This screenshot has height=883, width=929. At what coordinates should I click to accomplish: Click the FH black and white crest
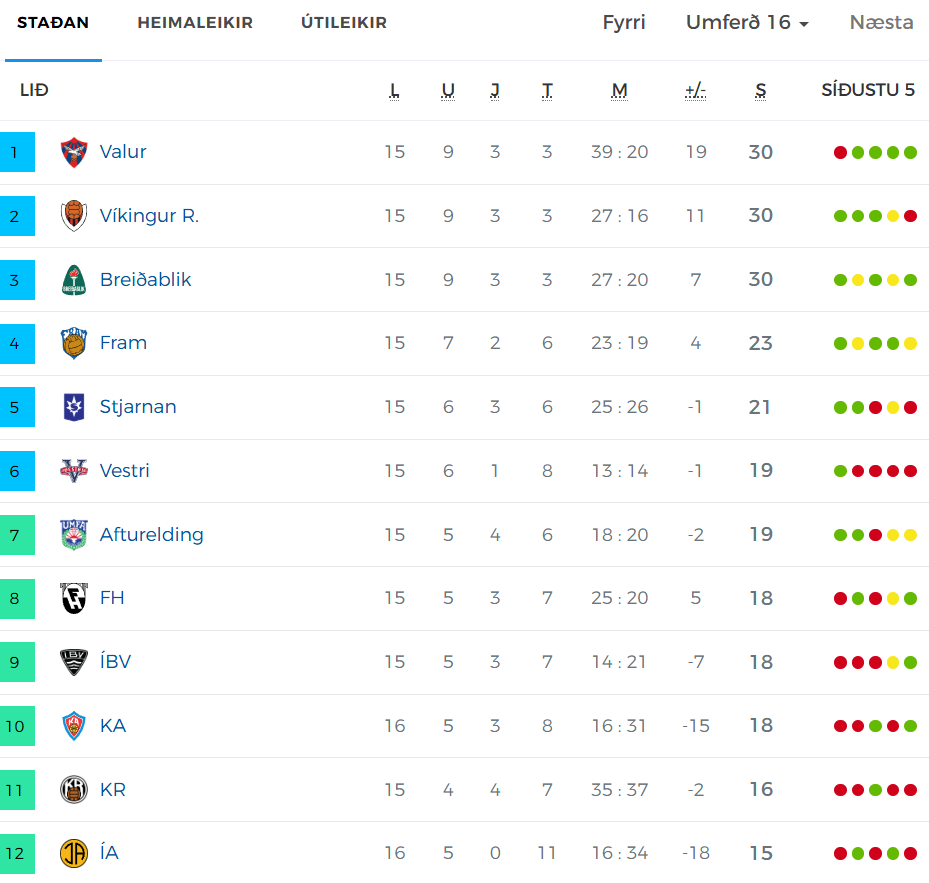click(x=74, y=598)
